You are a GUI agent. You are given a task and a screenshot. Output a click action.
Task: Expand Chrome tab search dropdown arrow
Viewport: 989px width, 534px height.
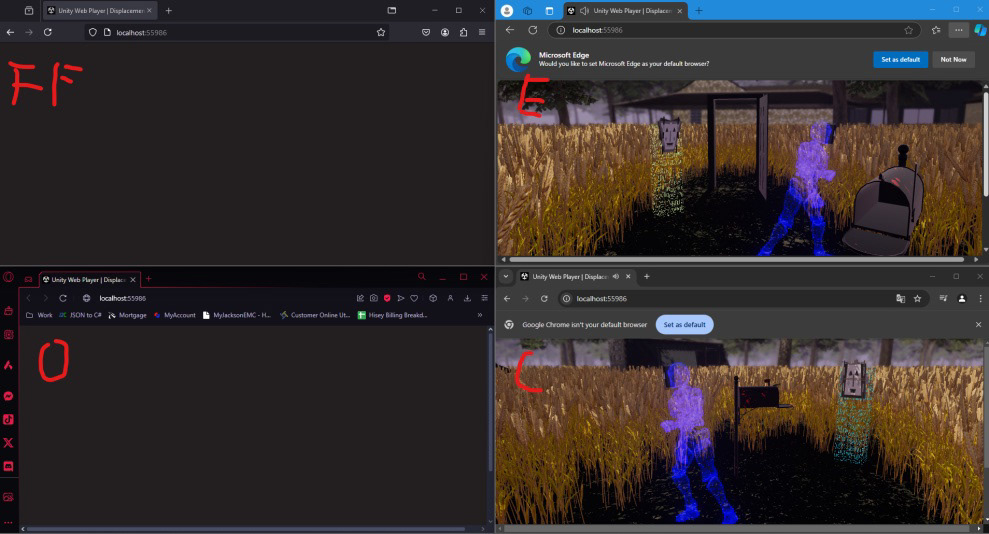pyautogui.click(x=506, y=277)
